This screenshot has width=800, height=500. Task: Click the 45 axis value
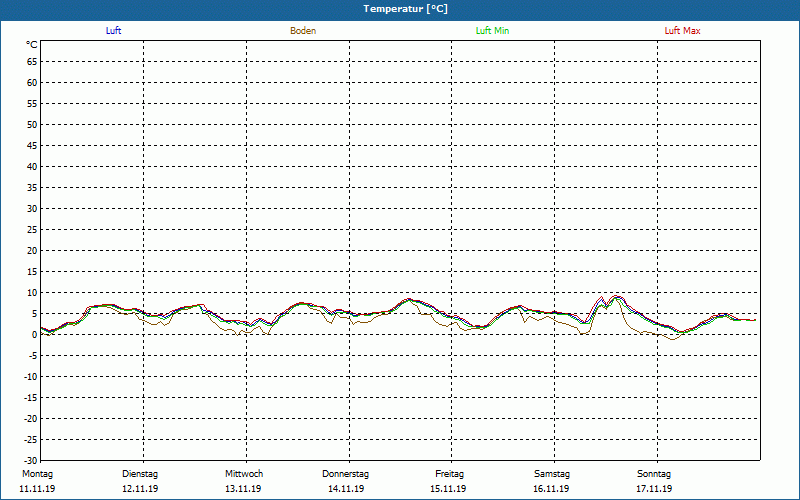[x=32, y=145]
